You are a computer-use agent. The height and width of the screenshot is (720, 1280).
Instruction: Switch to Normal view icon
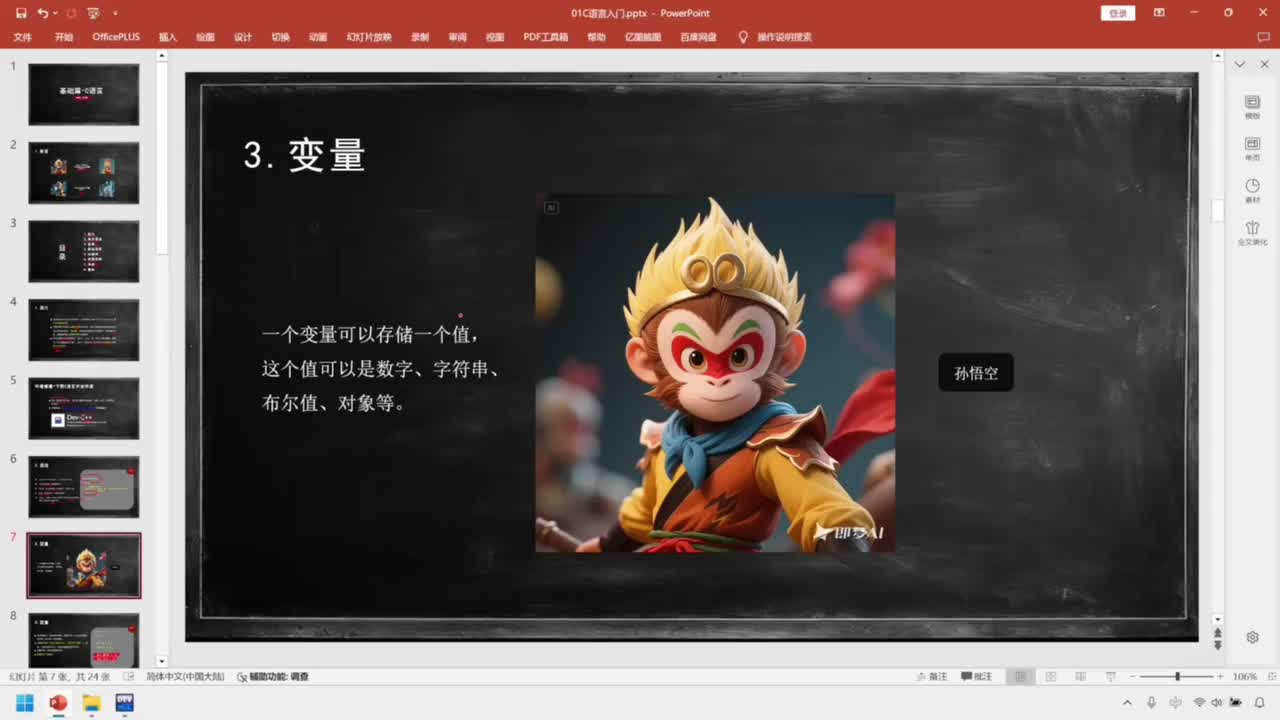(1020, 677)
